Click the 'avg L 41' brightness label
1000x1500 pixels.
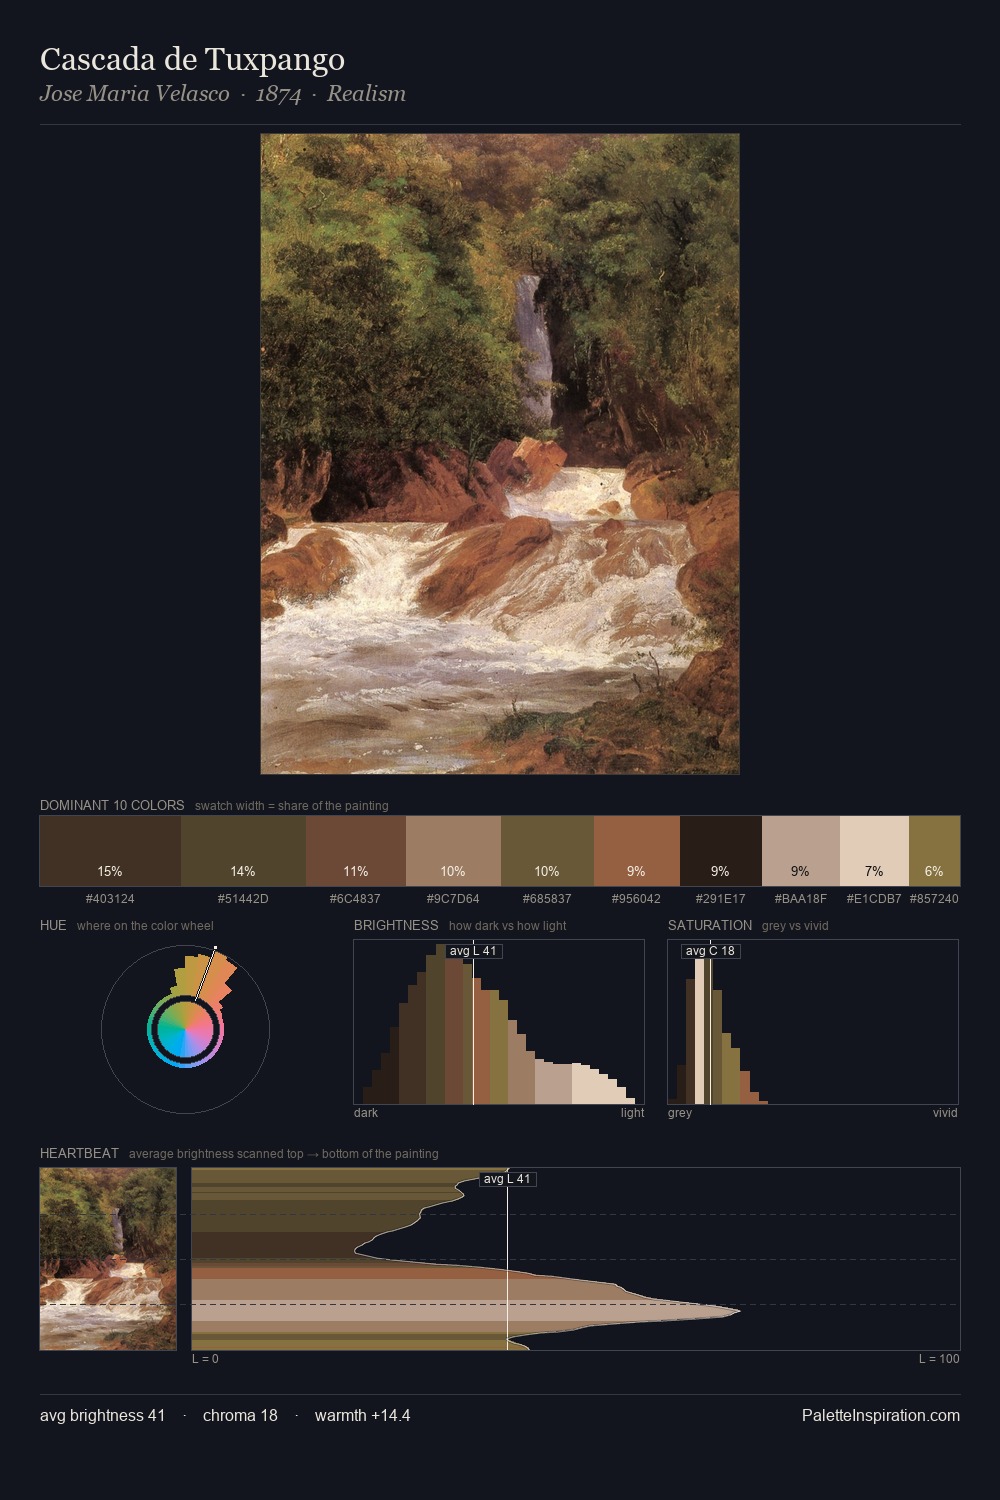point(473,951)
